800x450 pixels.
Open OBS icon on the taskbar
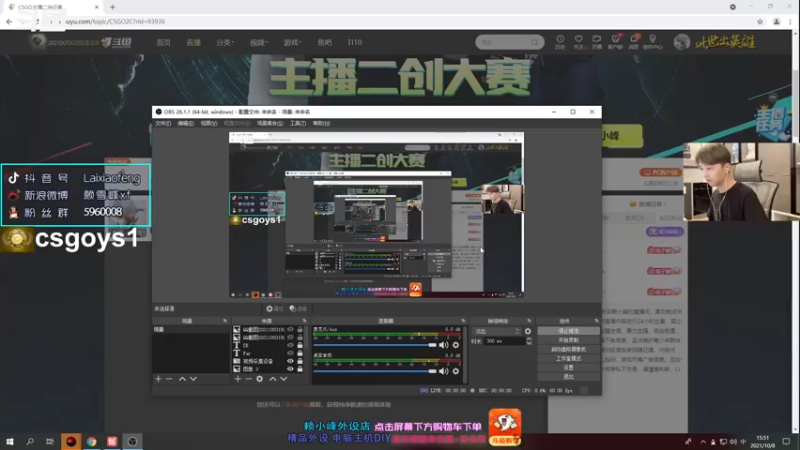[132, 442]
